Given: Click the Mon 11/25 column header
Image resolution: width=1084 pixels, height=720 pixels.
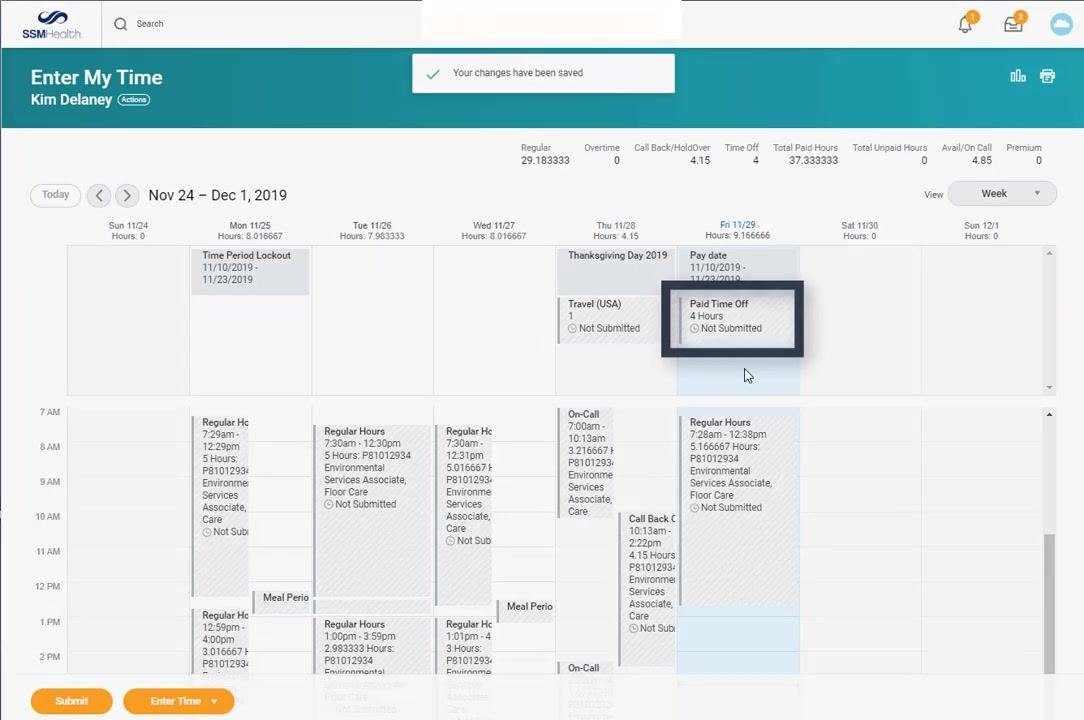Looking at the screenshot, I should click(250, 231).
